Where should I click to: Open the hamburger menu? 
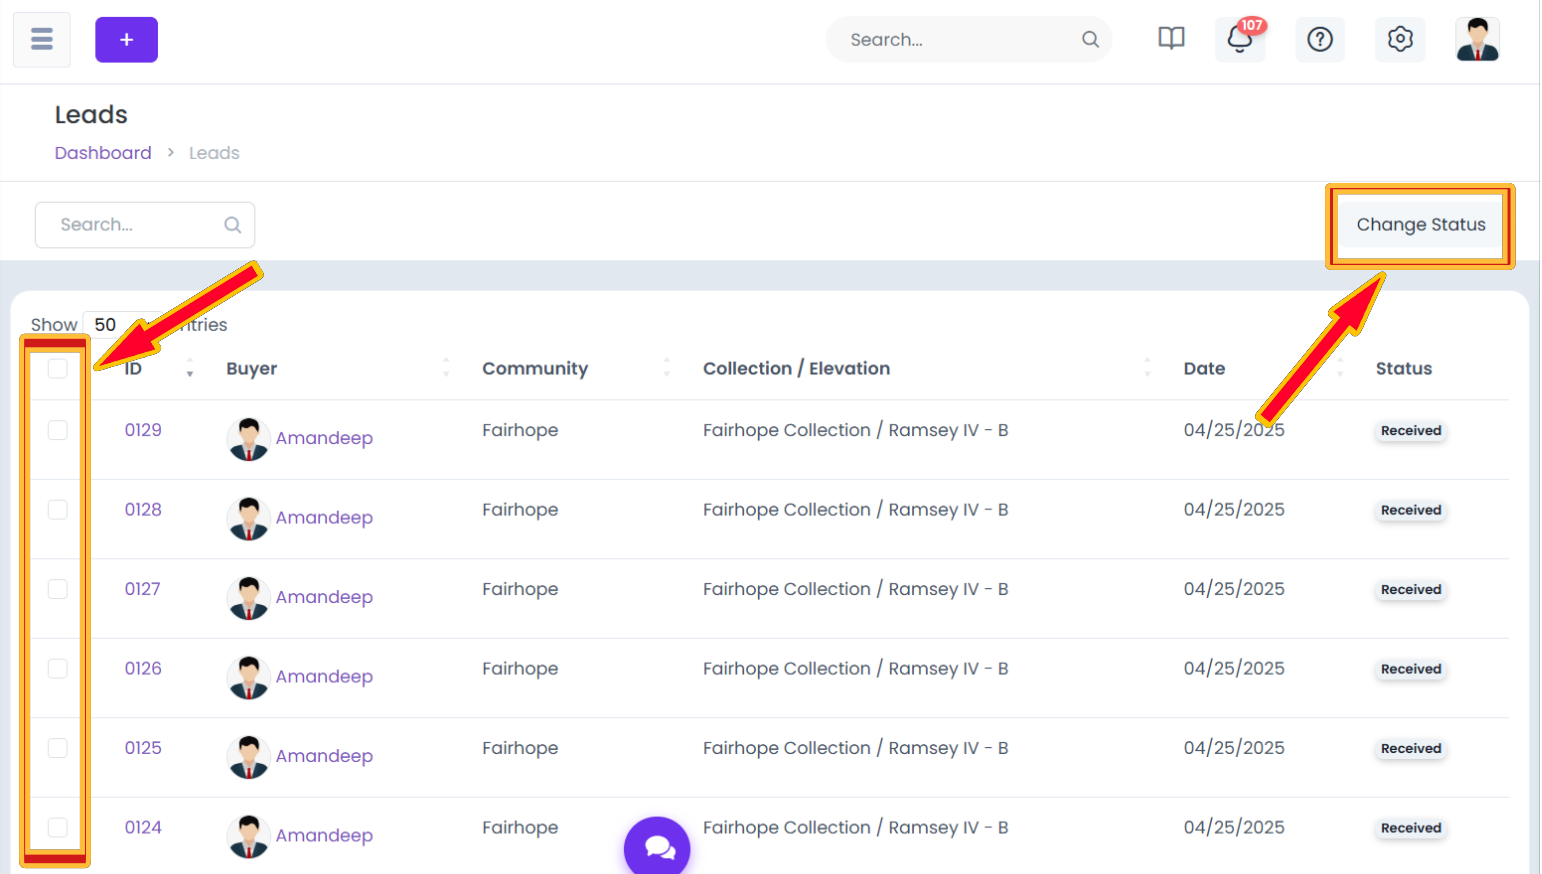pos(41,39)
